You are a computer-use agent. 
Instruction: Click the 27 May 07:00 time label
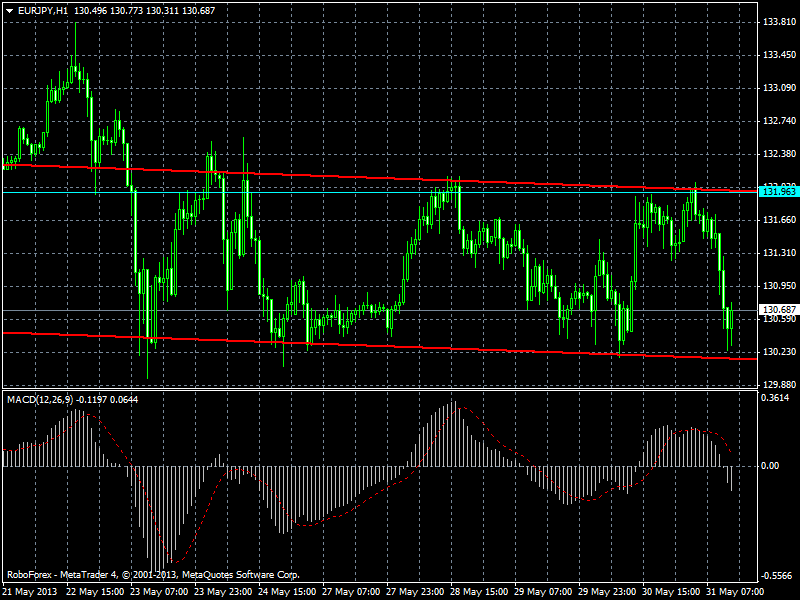tap(351, 592)
